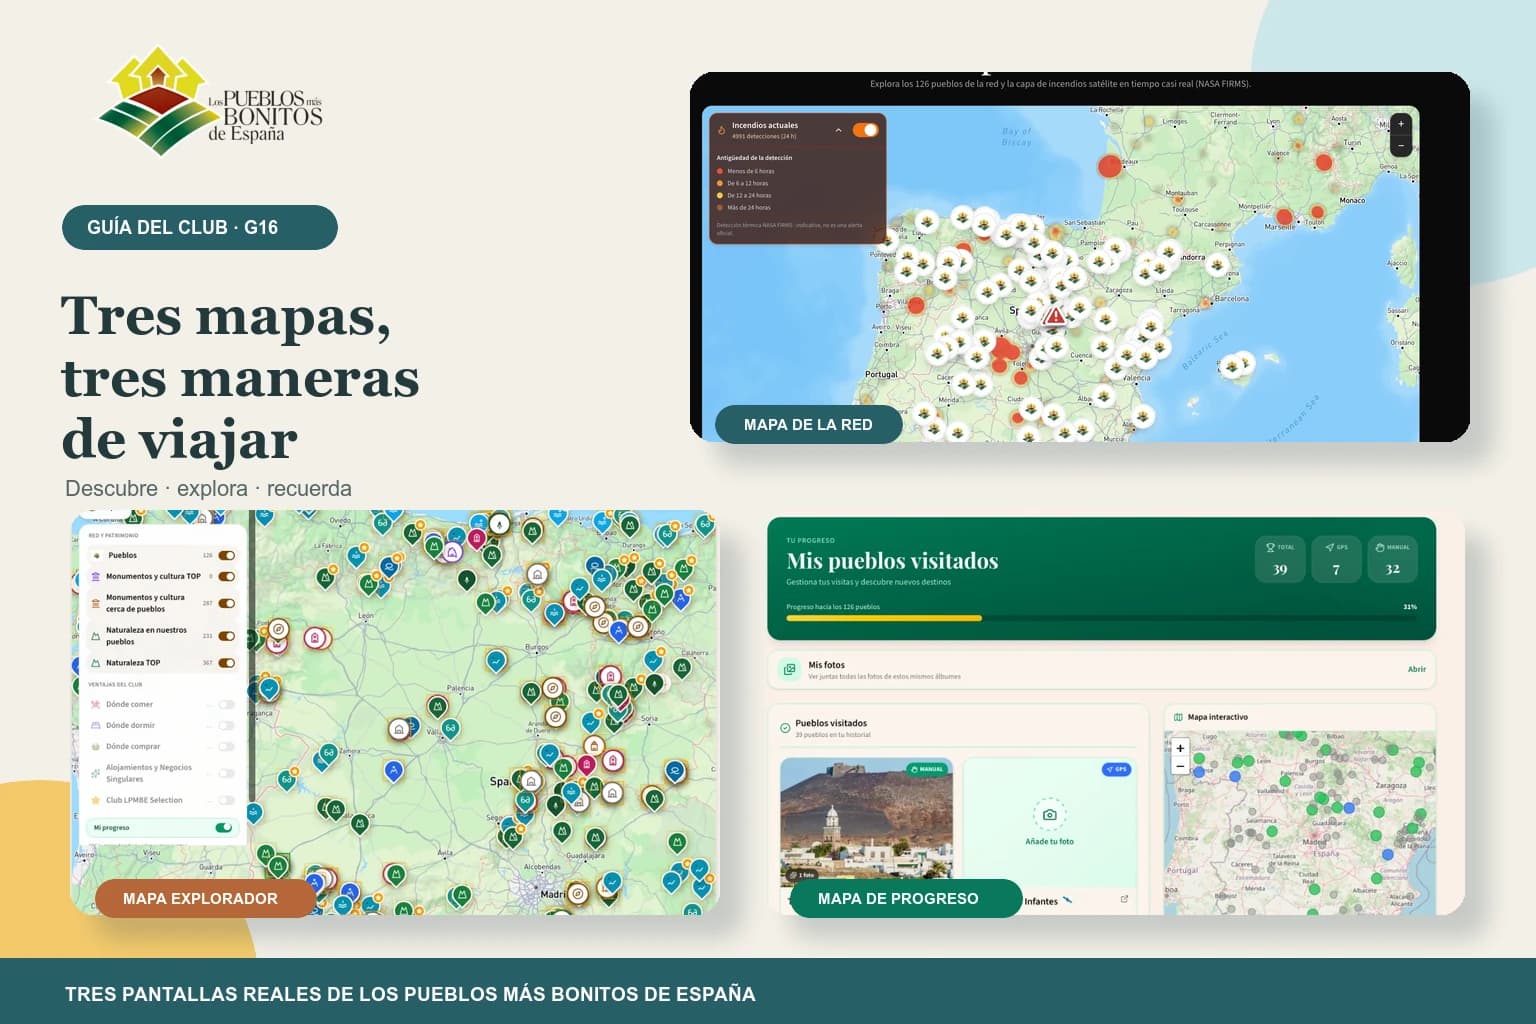Click the Monumentos y cultura TOP icon

96,576
